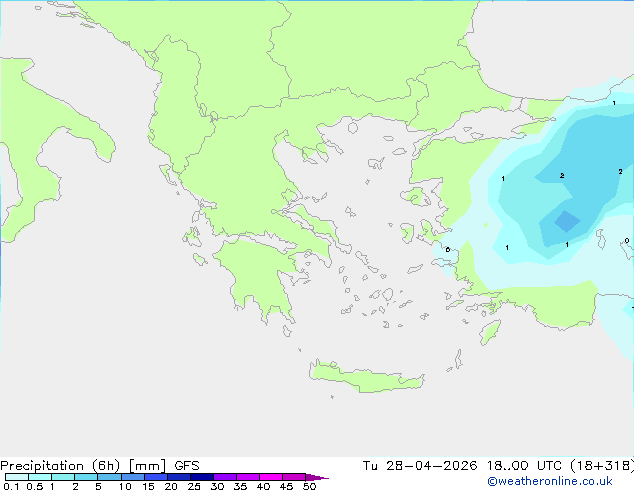Click the '18..00 UTC' time label
634x490 pixels.
(x=524, y=466)
